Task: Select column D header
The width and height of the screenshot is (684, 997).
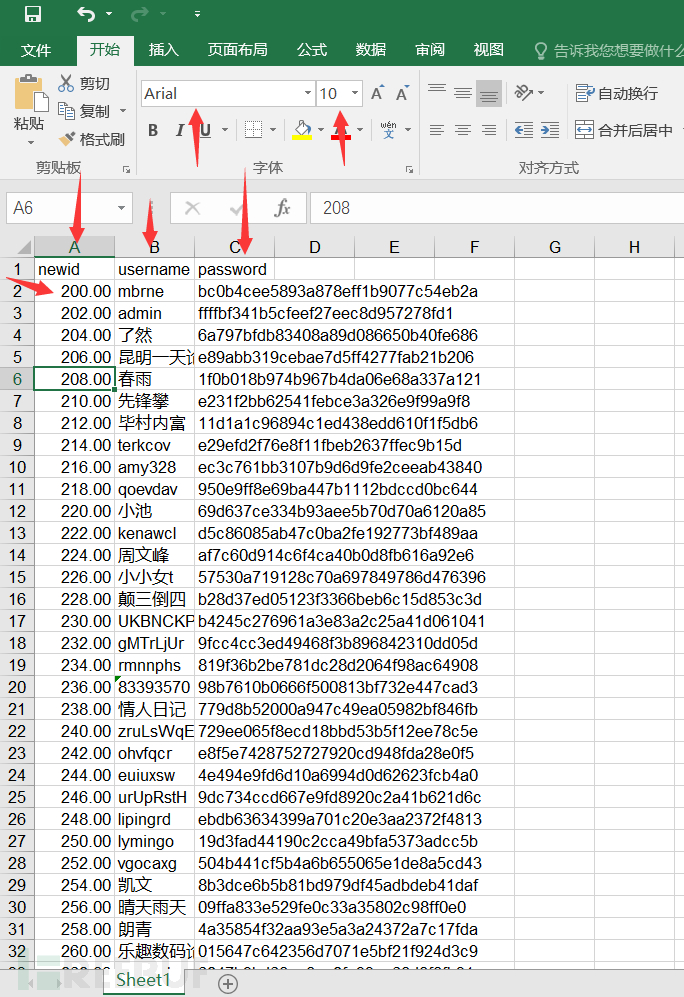Action: coord(315,247)
